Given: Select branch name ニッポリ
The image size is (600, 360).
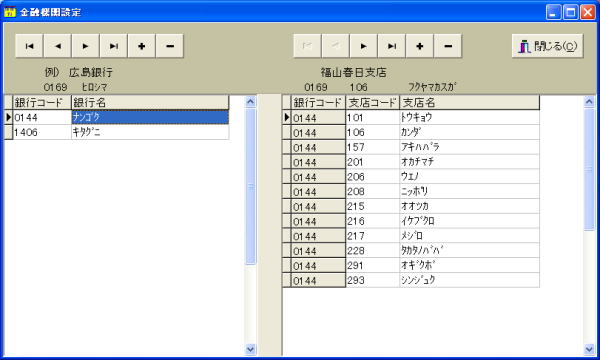Looking at the screenshot, I should (470, 191).
